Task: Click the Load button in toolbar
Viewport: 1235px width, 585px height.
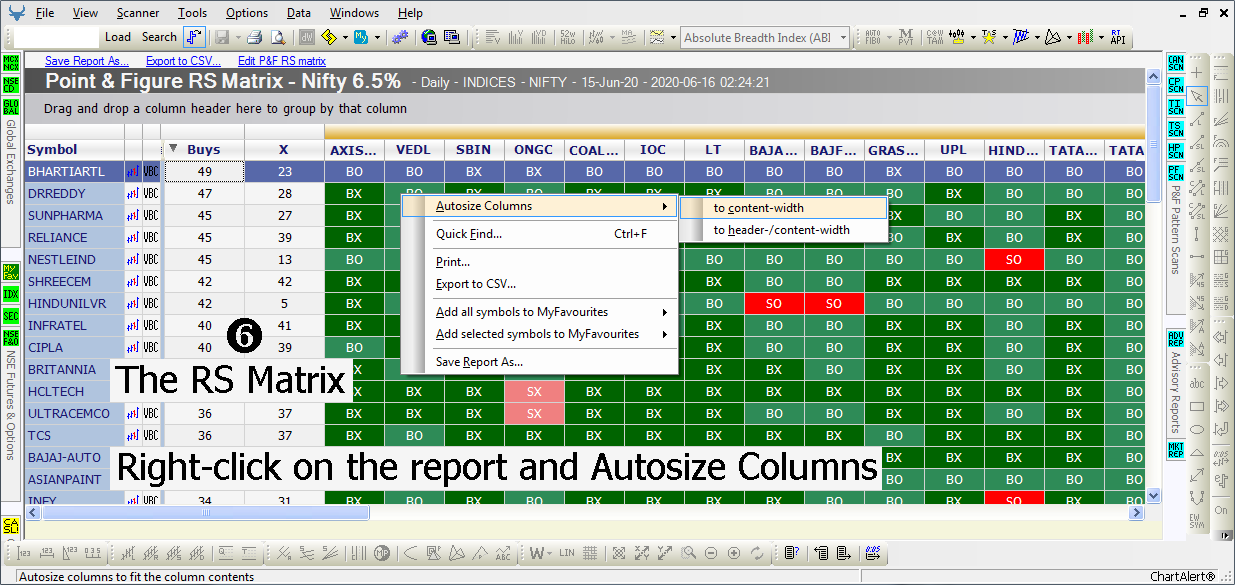Action: click(x=118, y=37)
